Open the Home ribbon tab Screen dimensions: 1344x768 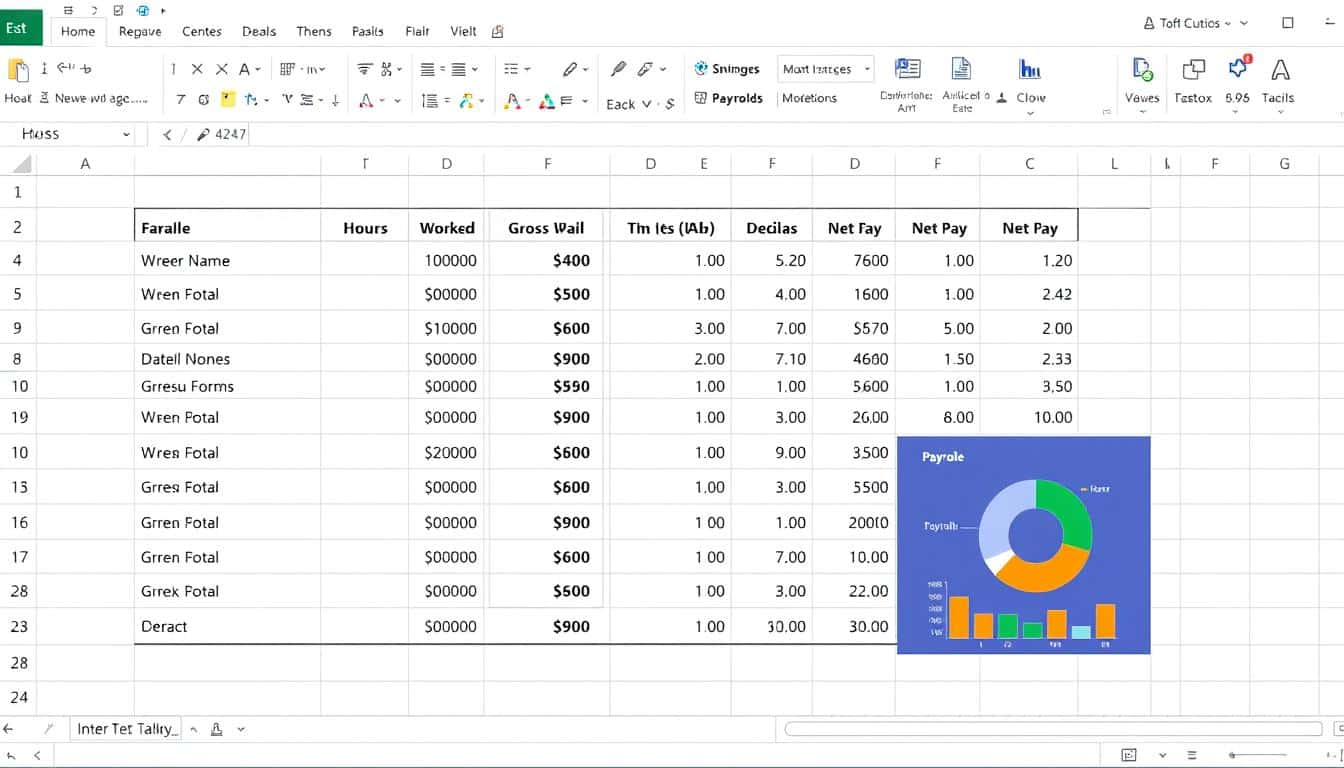(78, 31)
